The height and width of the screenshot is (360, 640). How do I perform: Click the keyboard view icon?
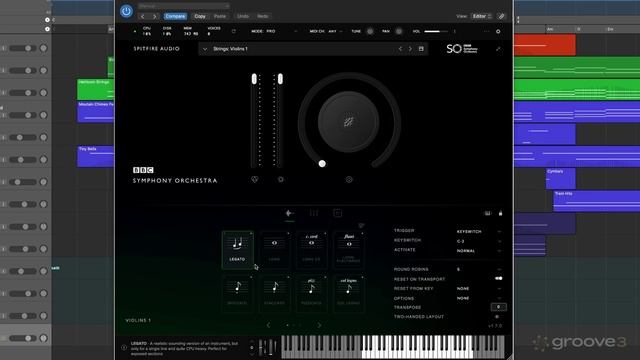coord(487,213)
